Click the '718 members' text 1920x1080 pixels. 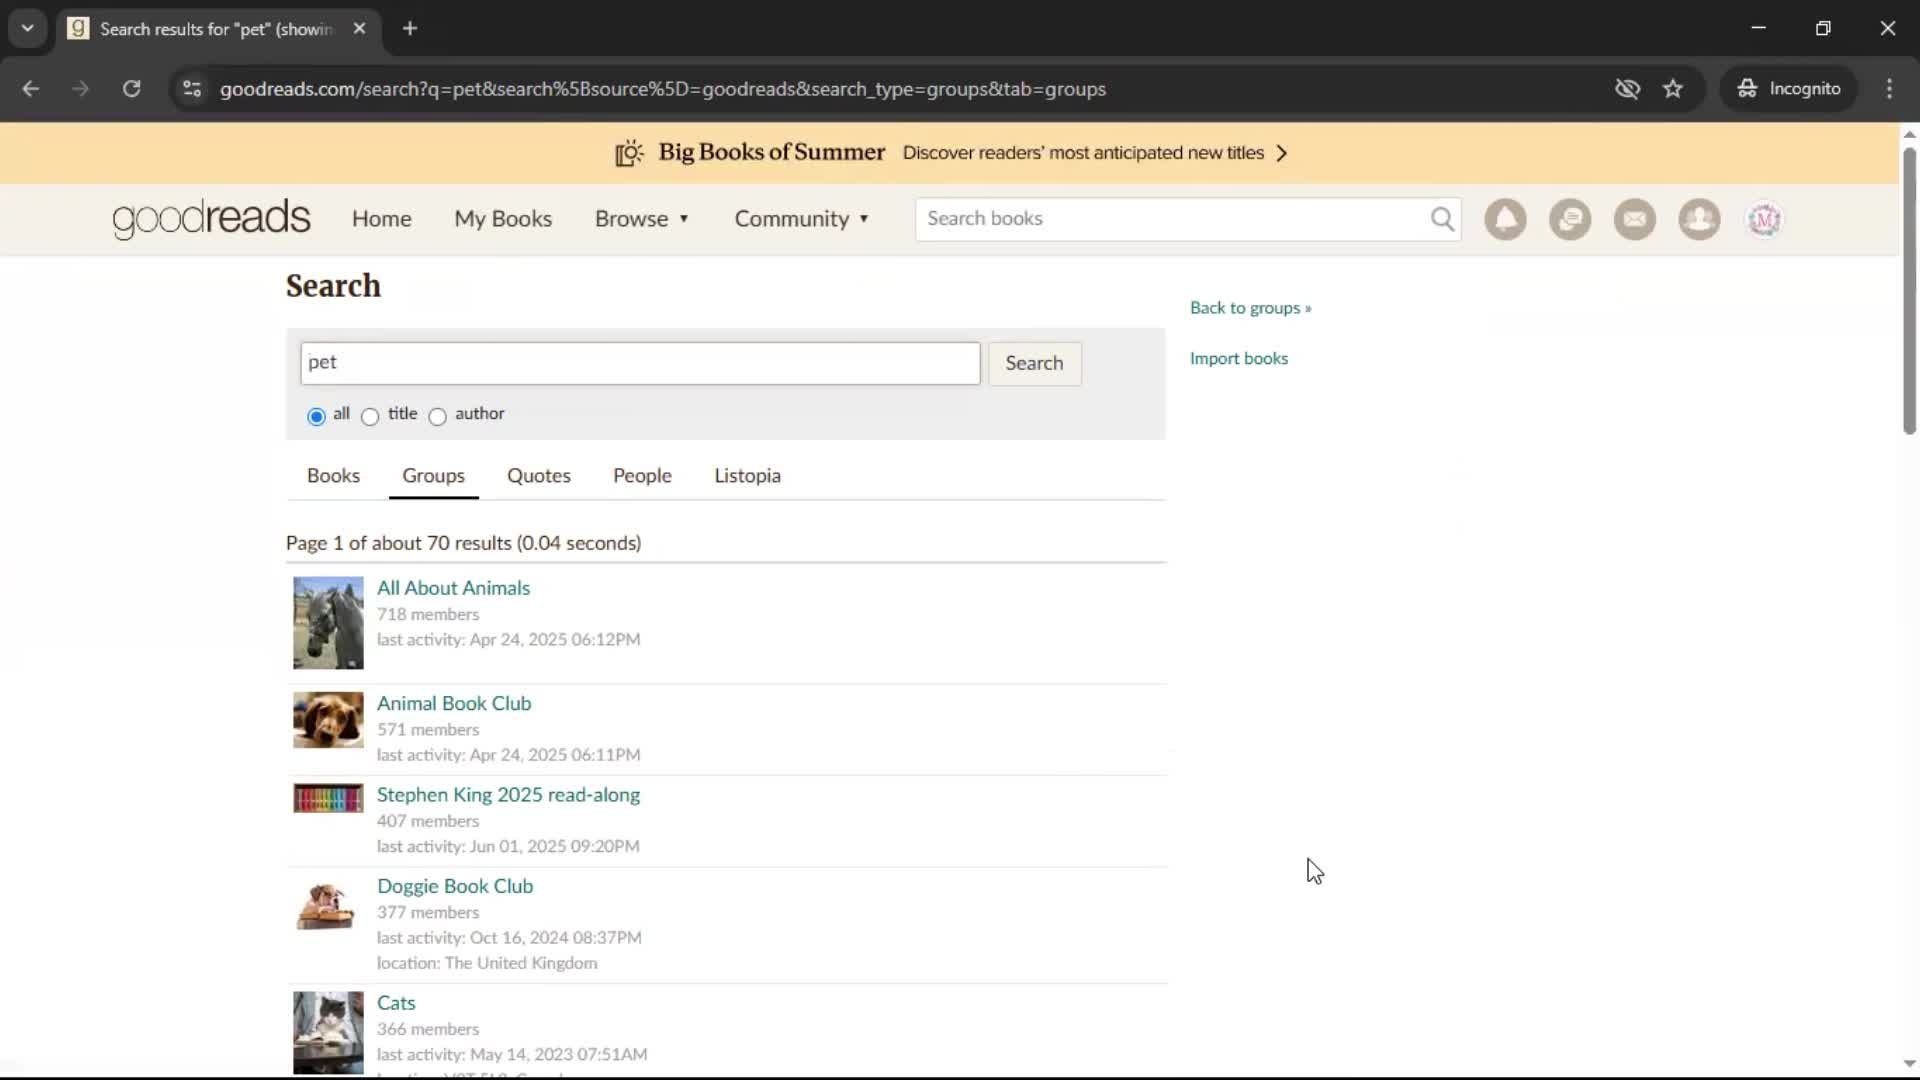coord(428,615)
